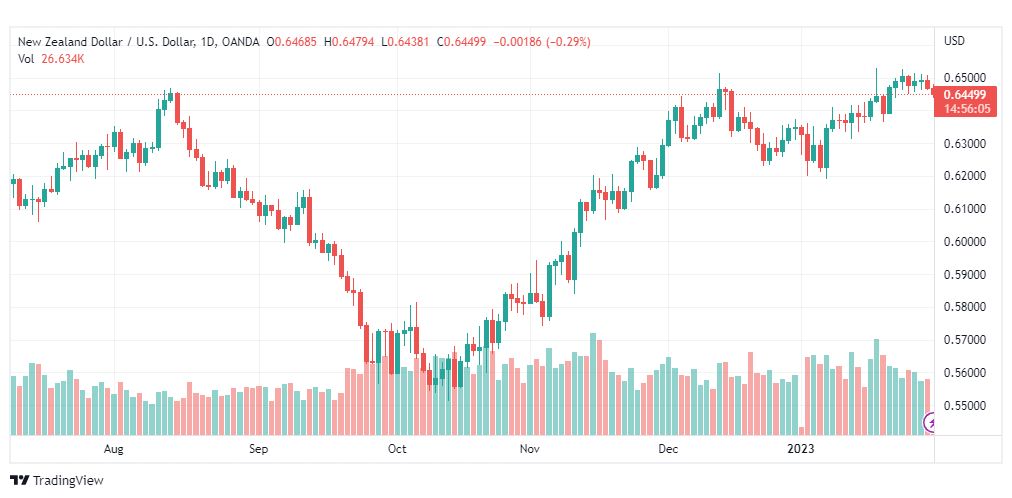Click the volume value 26.634K
Viewport: 1012px width, 498px height.
tap(62, 58)
